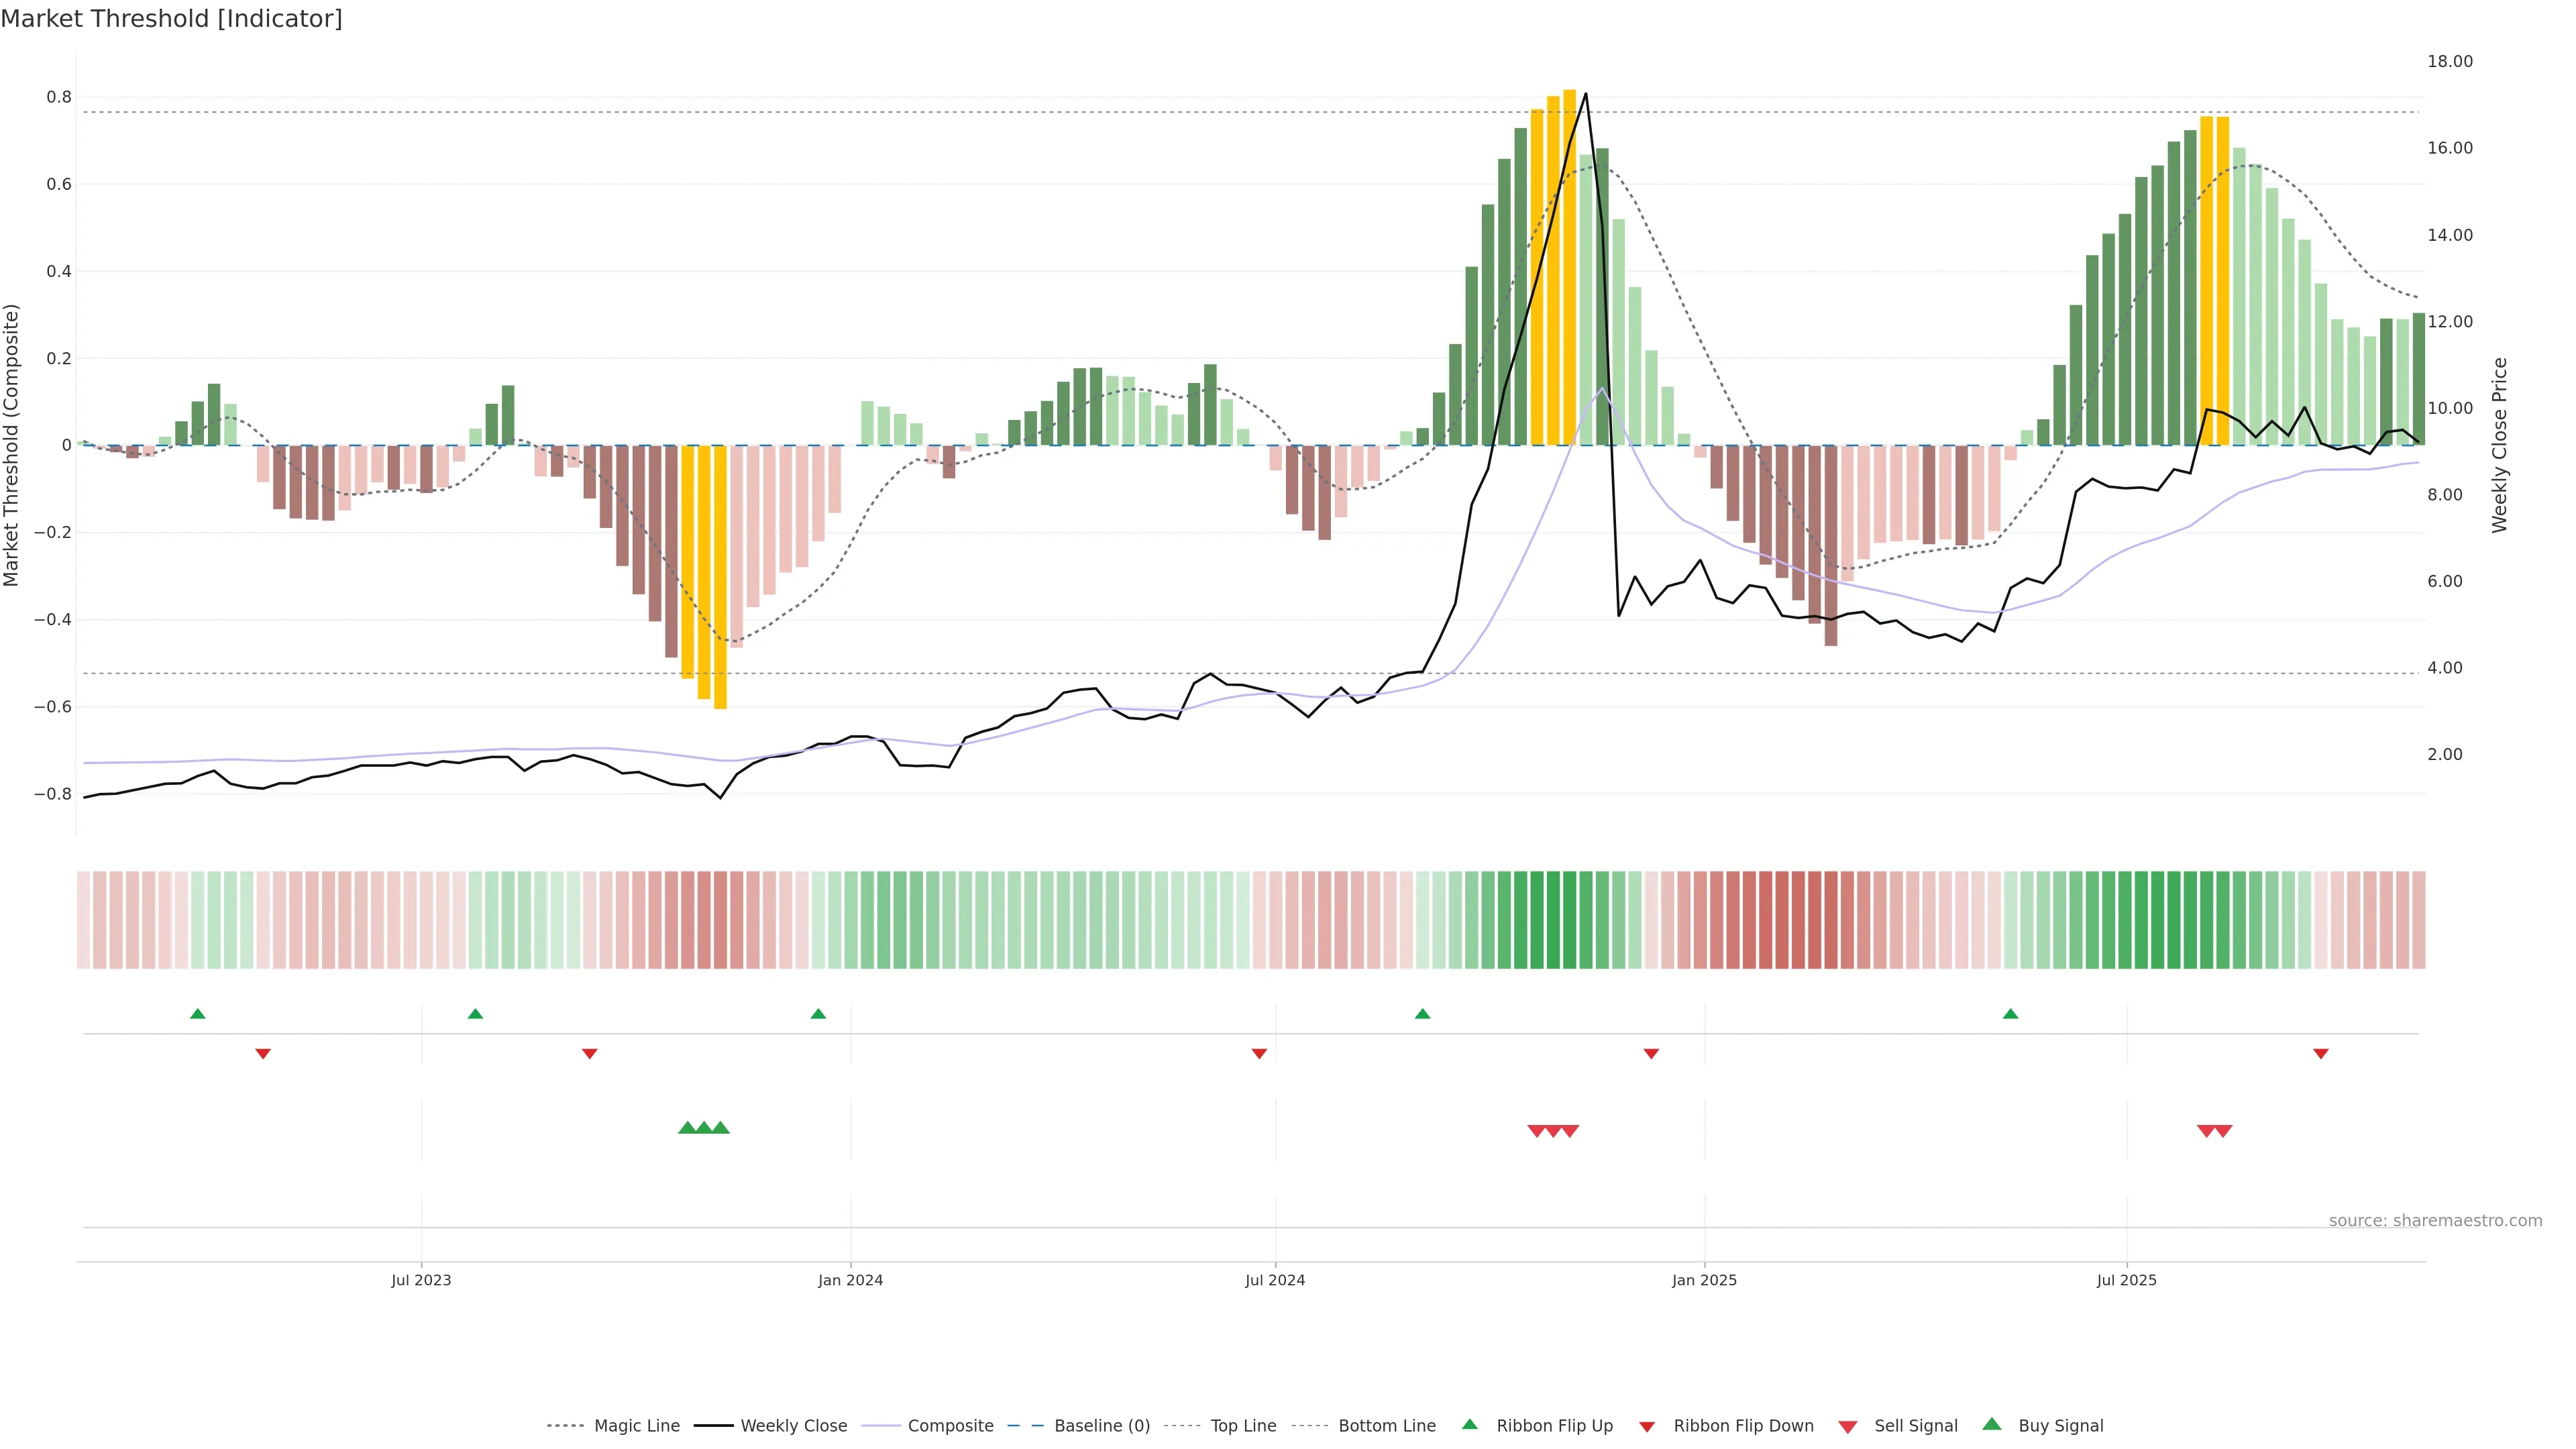Click the Ribbon Flip Up legend triangle icon
Image resolution: width=2576 pixels, height=1449 pixels.
tap(1469, 1425)
